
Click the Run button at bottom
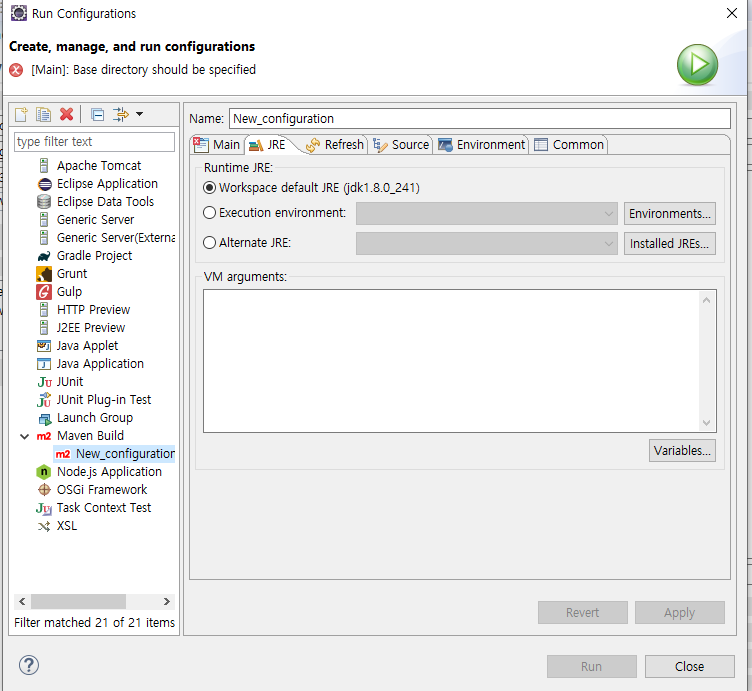coord(592,667)
